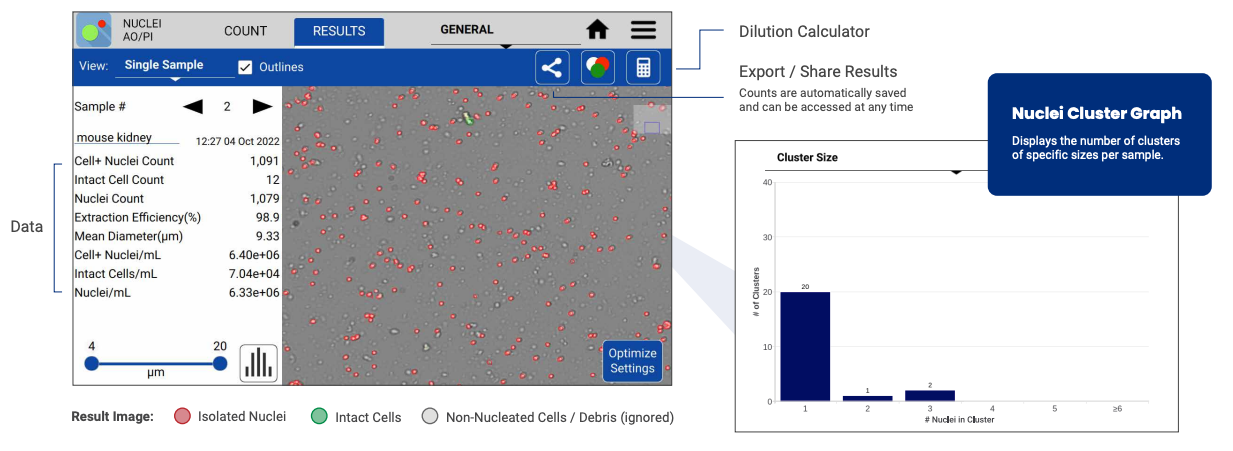1233x451 pixels.
Task: Click the minimum diameter slider handle at 4
Action: (x=91, y=364)
